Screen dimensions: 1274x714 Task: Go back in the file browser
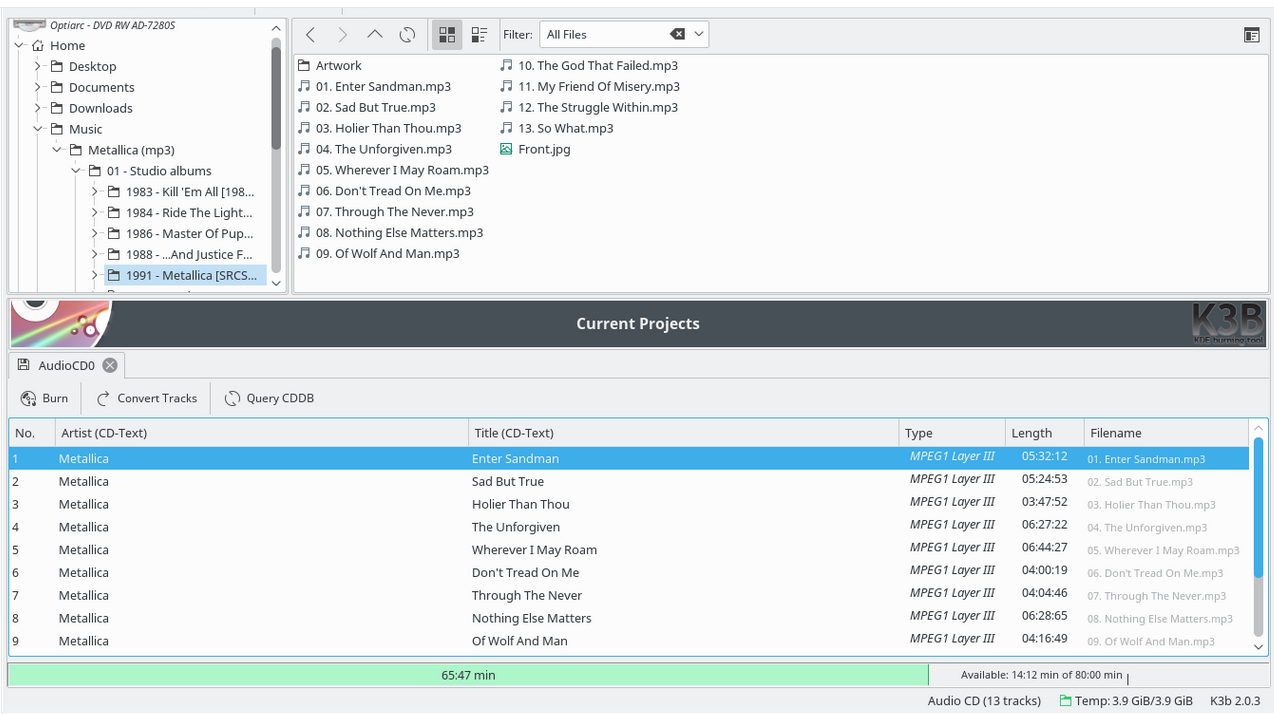tap(311, 35)
